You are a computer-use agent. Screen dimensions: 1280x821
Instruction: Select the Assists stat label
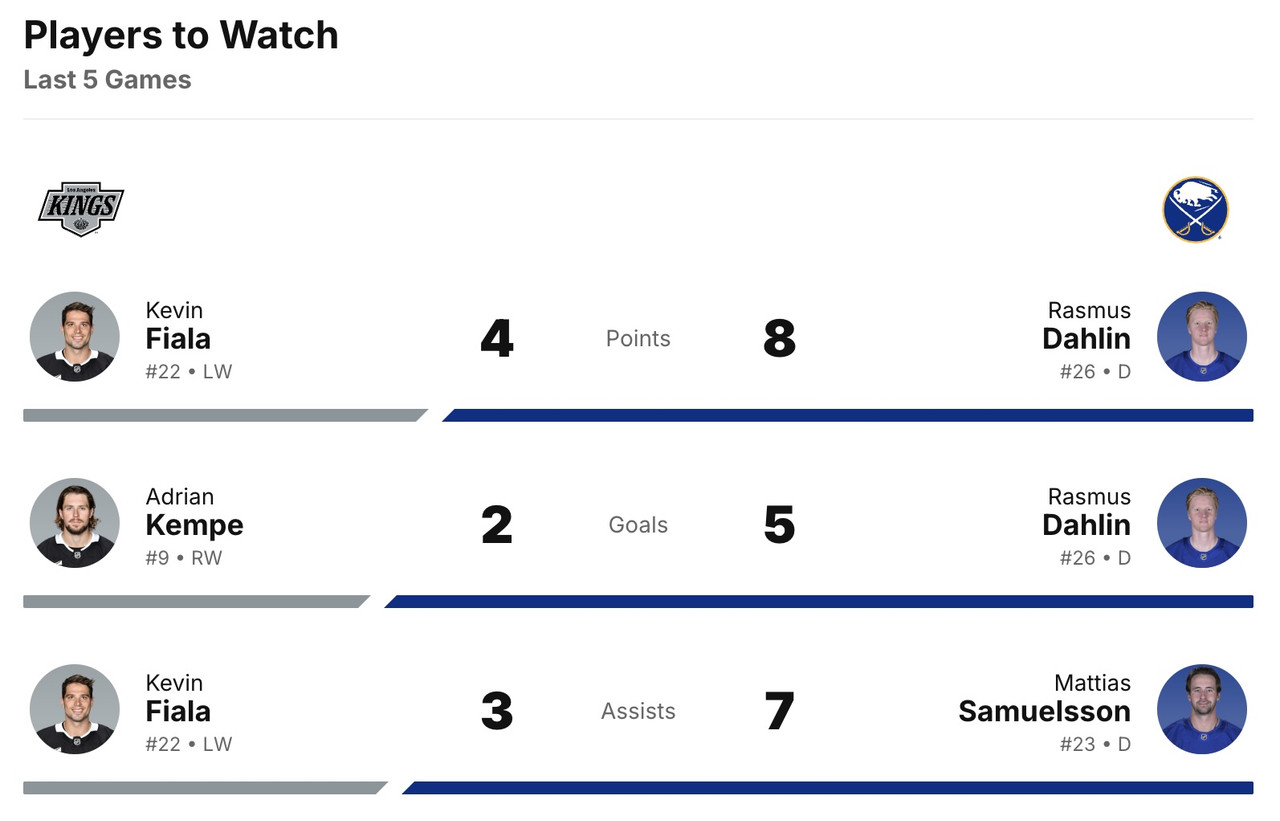pyautogui.click(x=638, y=711)
